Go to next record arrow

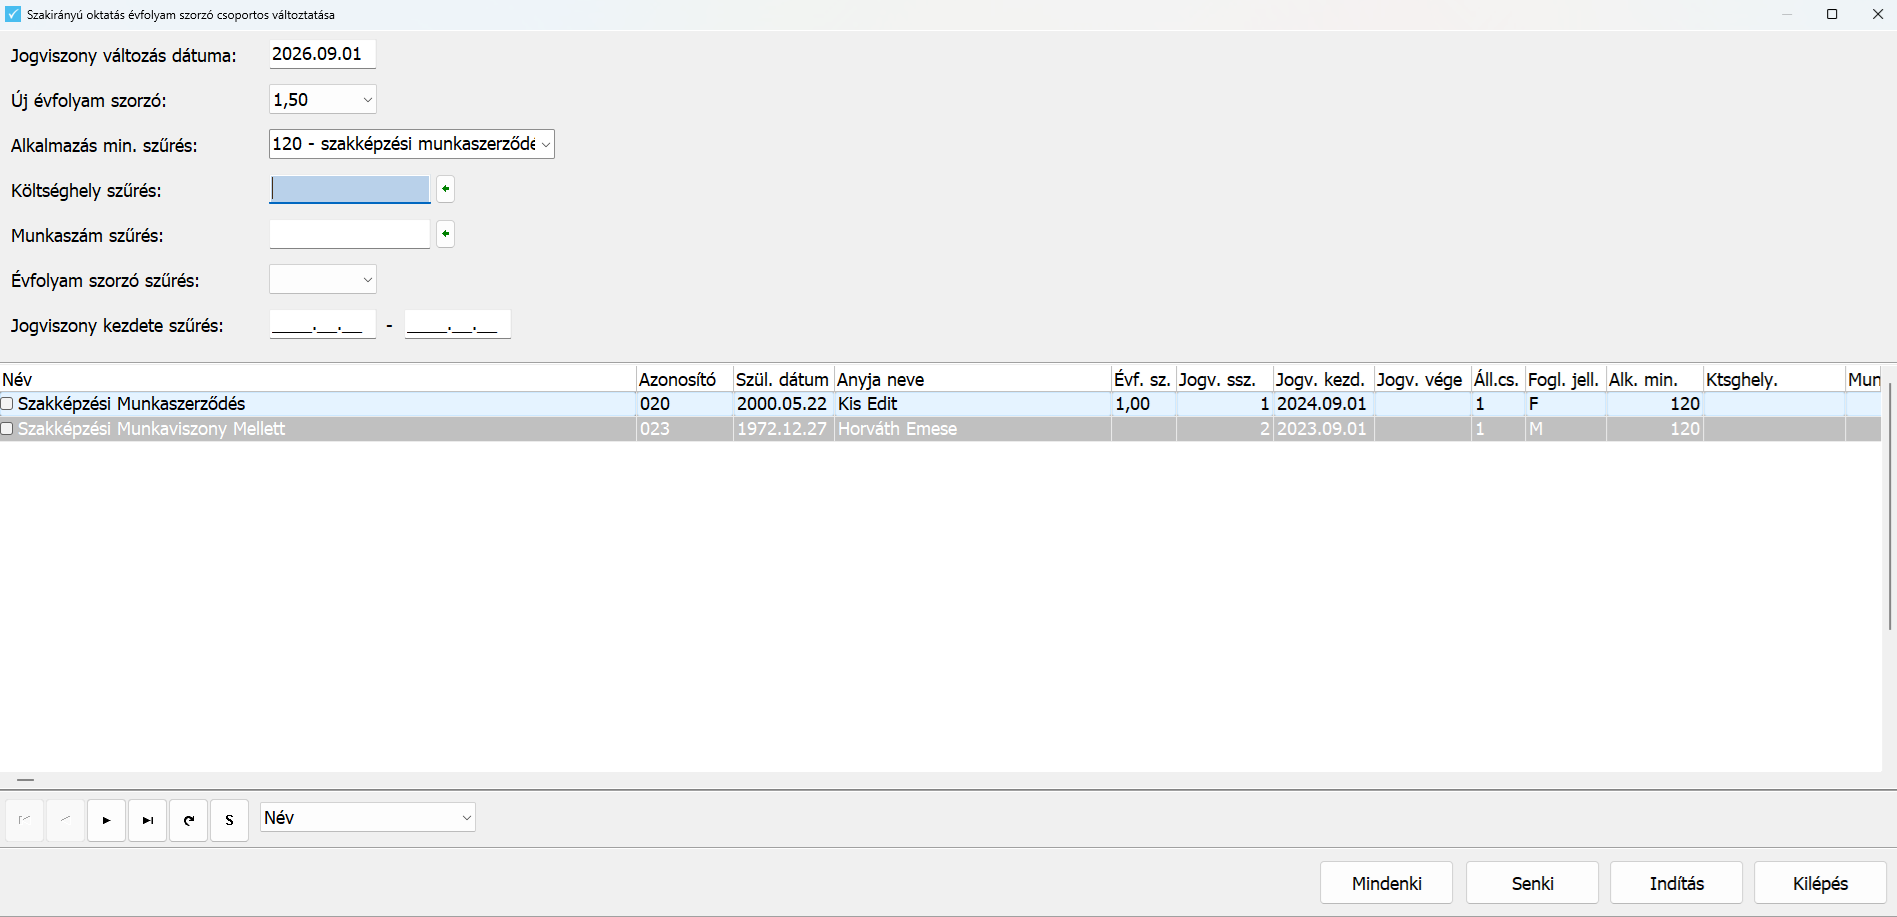point(106,820)
